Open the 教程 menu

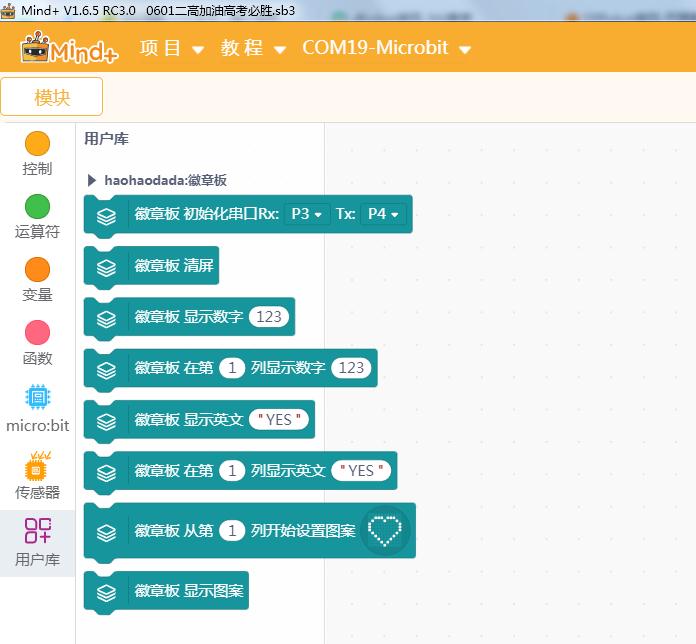(253, 48)
